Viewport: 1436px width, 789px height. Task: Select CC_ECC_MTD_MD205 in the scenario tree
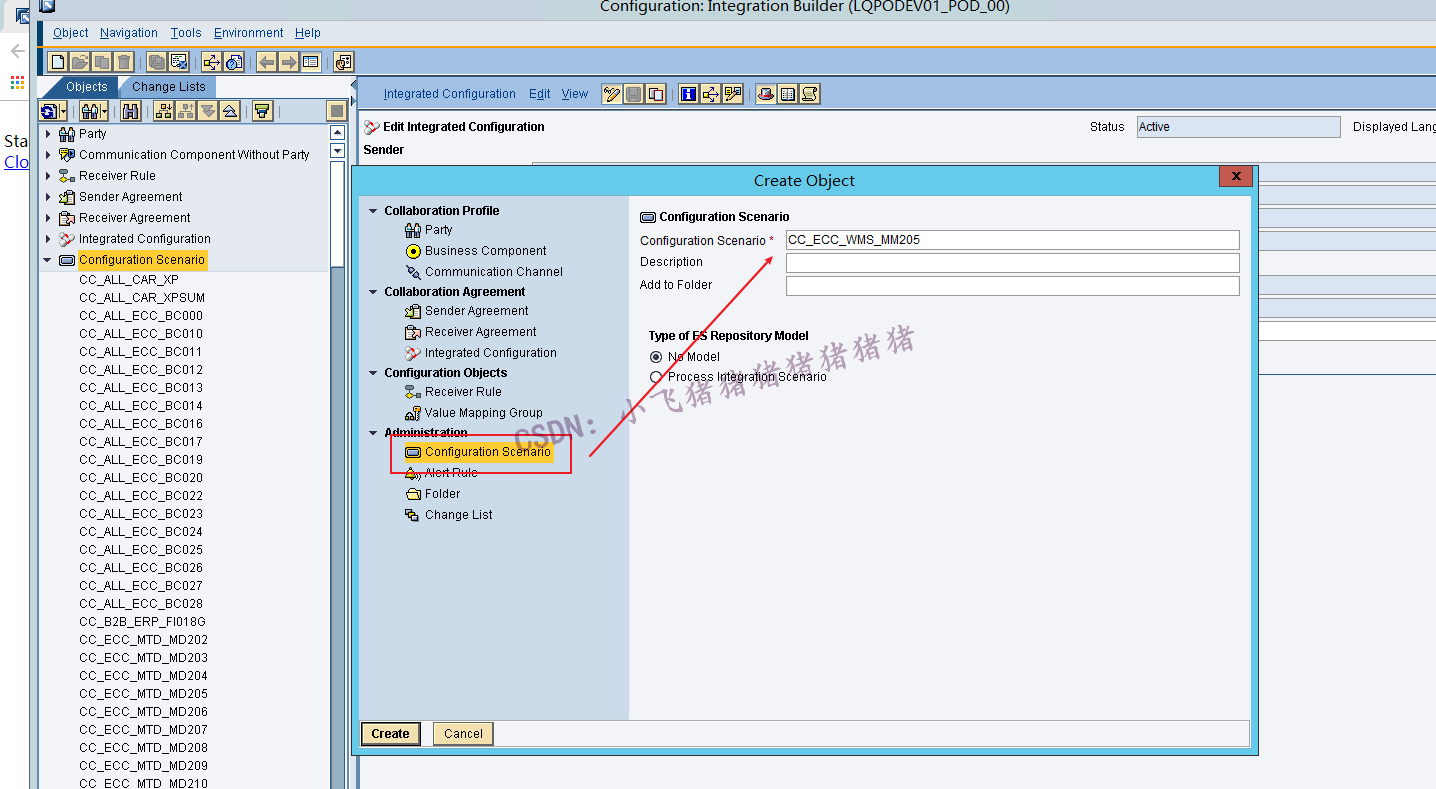coord(144,694)
